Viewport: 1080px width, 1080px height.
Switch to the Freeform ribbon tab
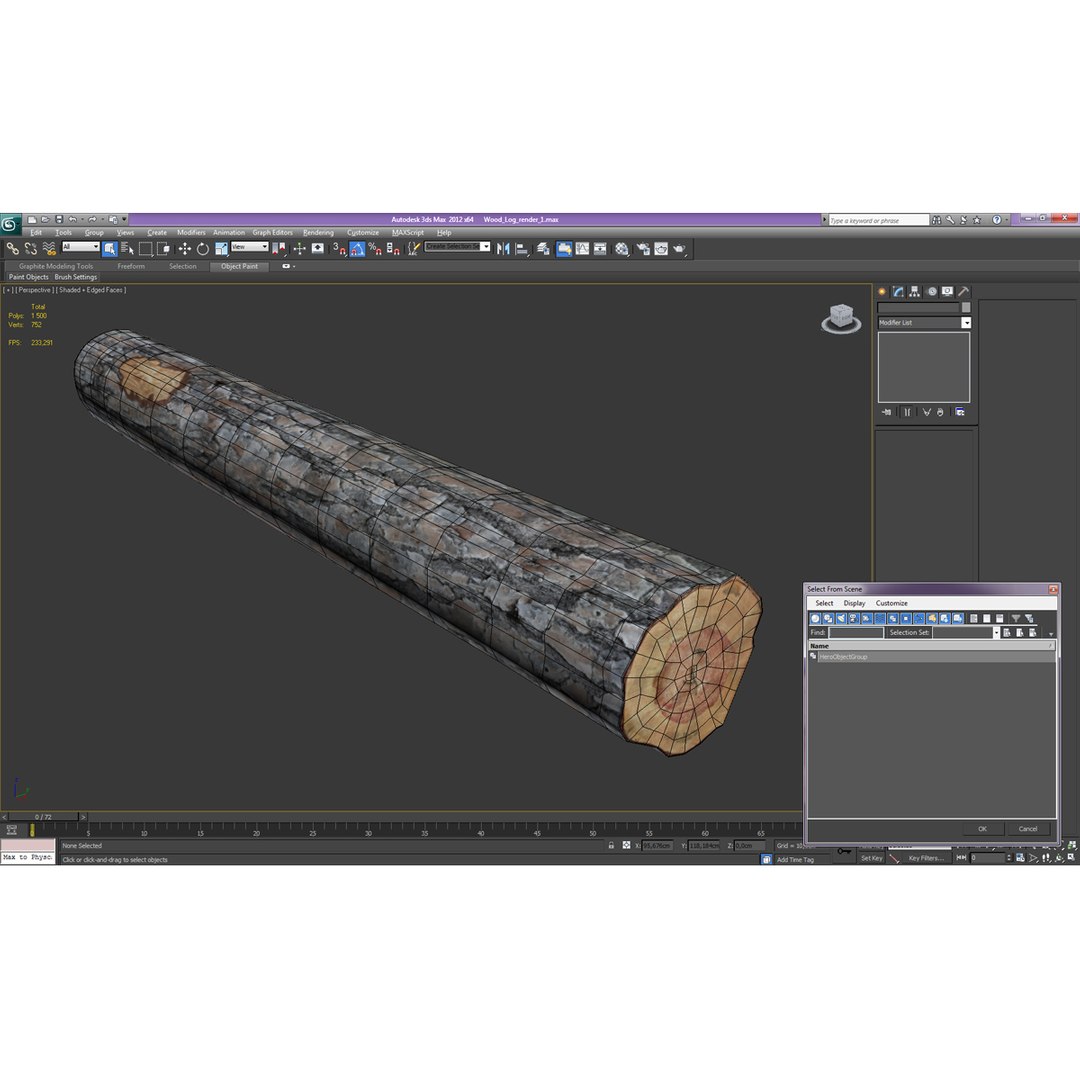[131, 266]
